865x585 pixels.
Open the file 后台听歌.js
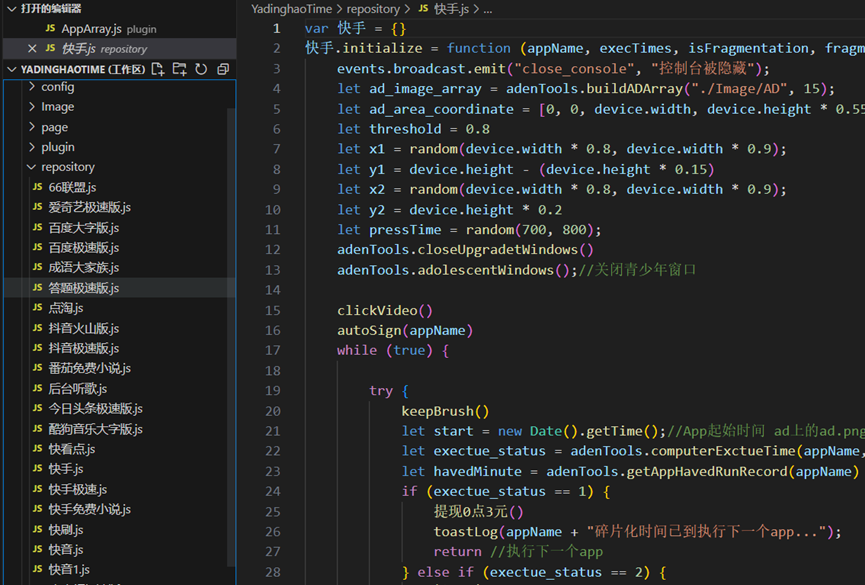coord(78,388)
